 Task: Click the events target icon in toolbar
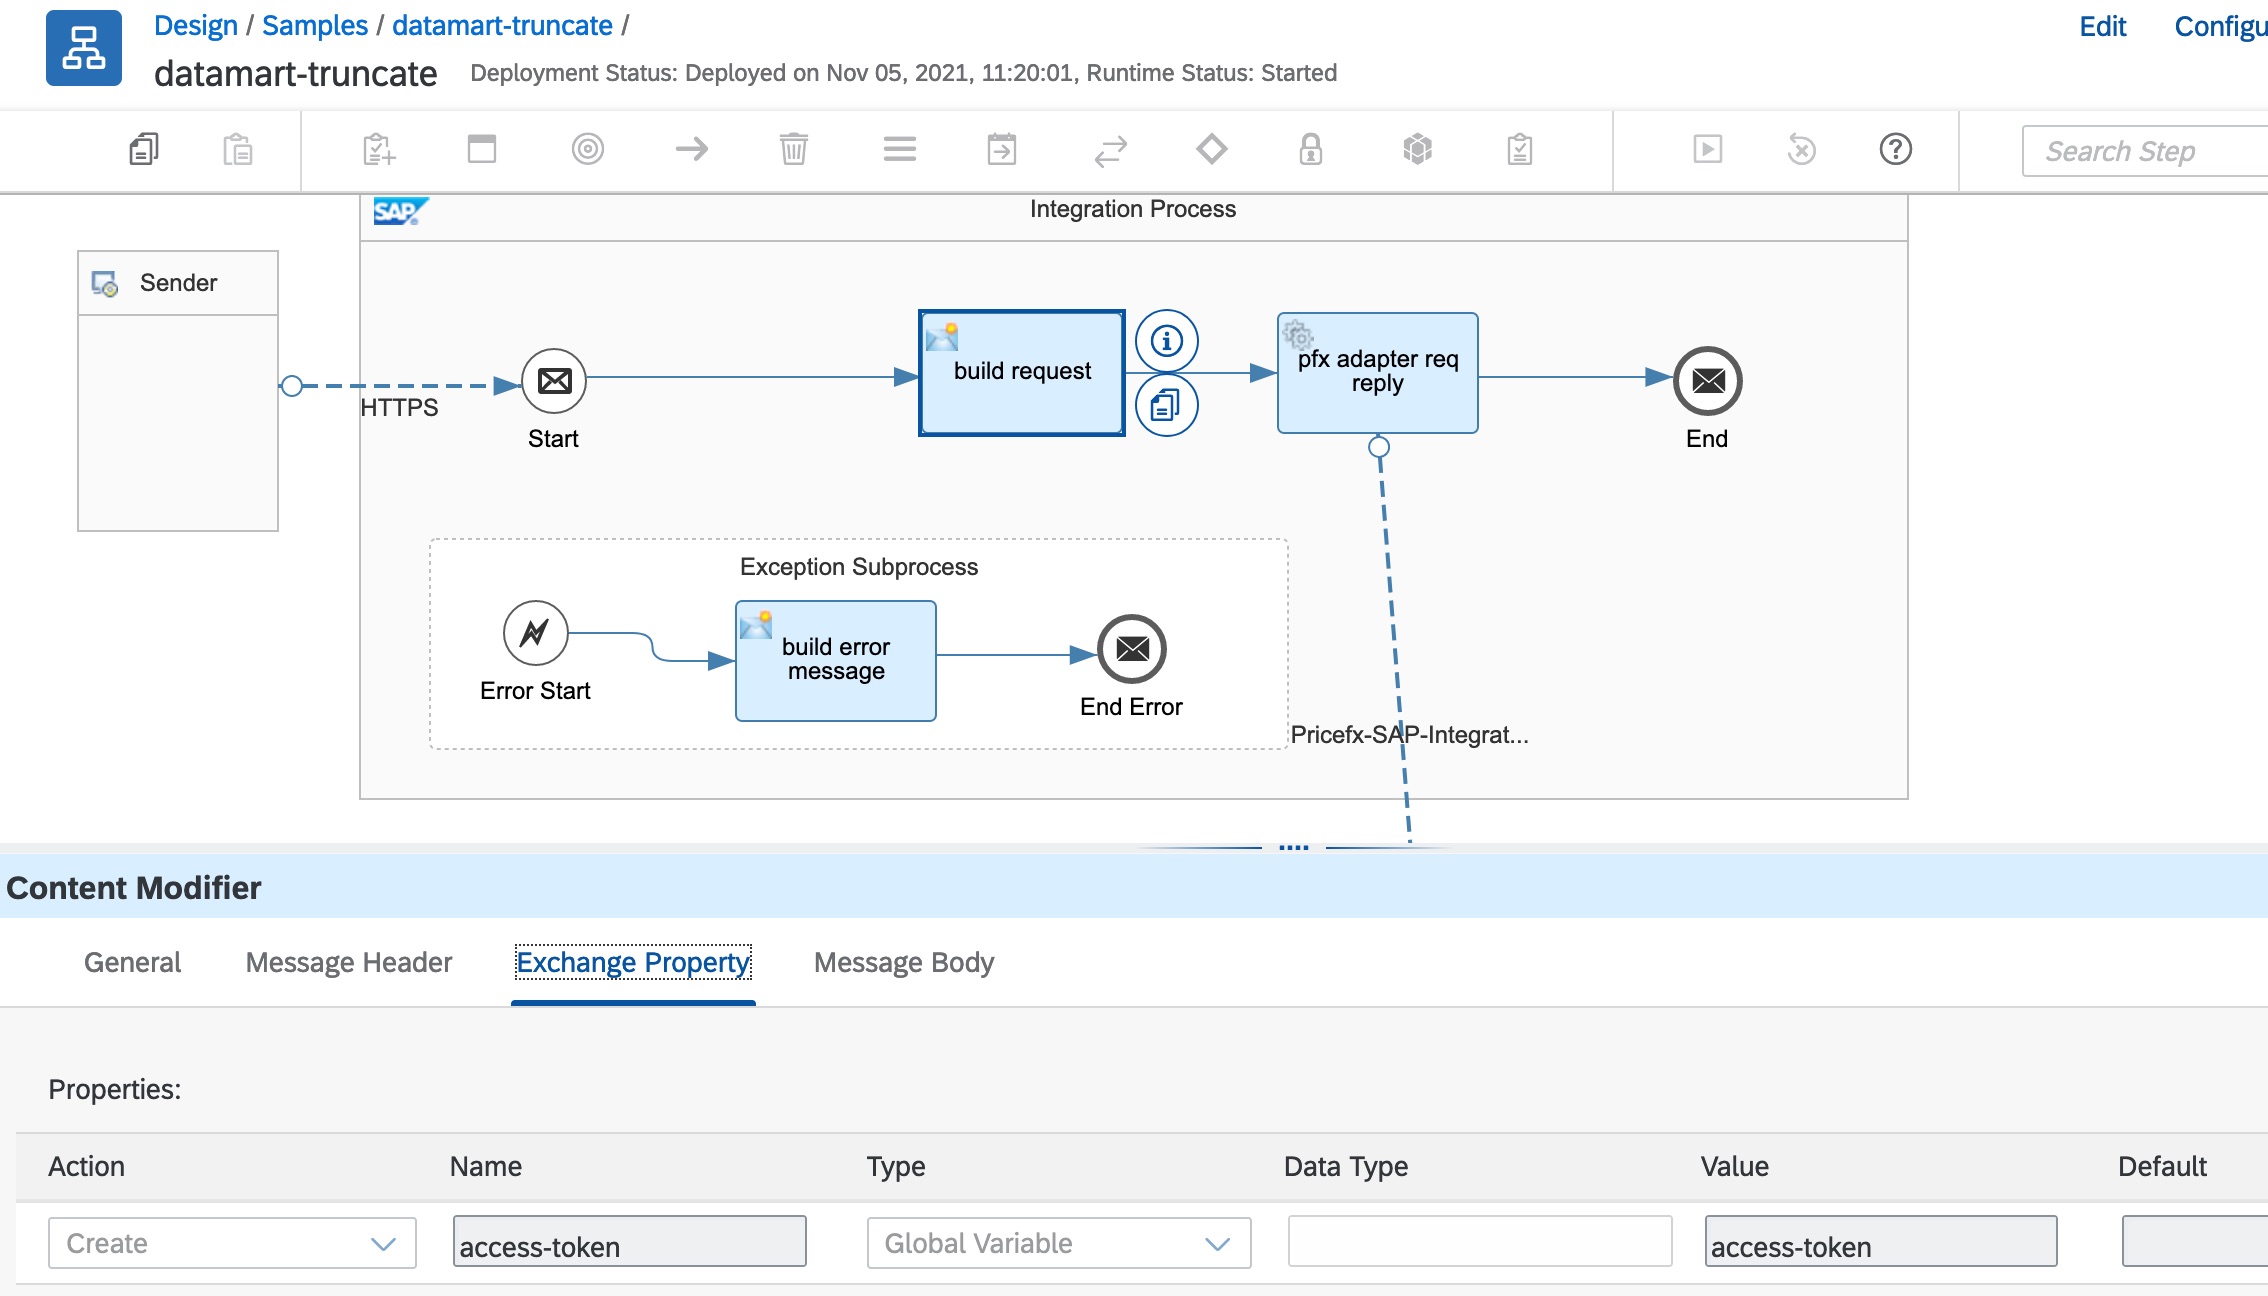(587, 150)
